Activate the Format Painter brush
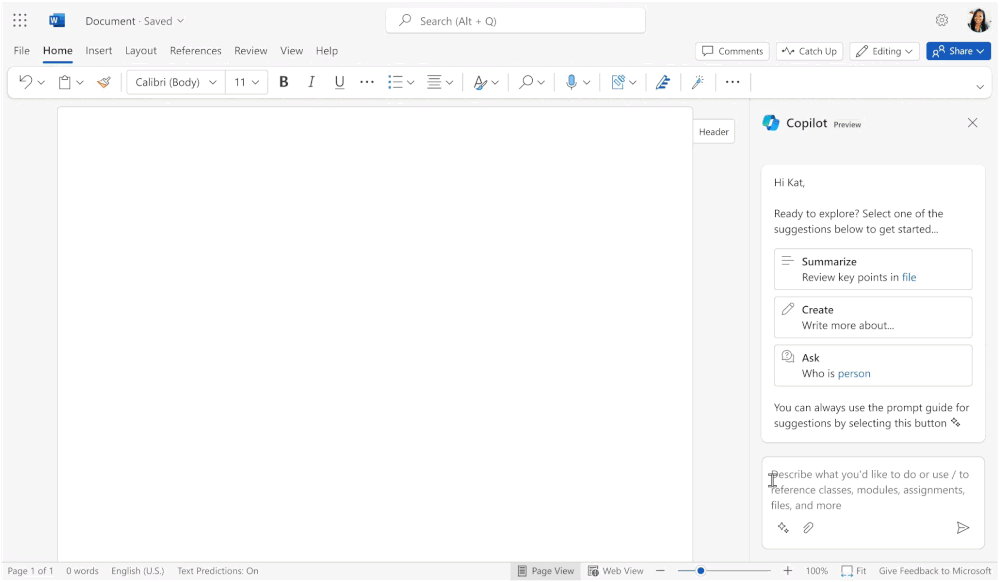 pyautogui.click(x=104, y=82)
